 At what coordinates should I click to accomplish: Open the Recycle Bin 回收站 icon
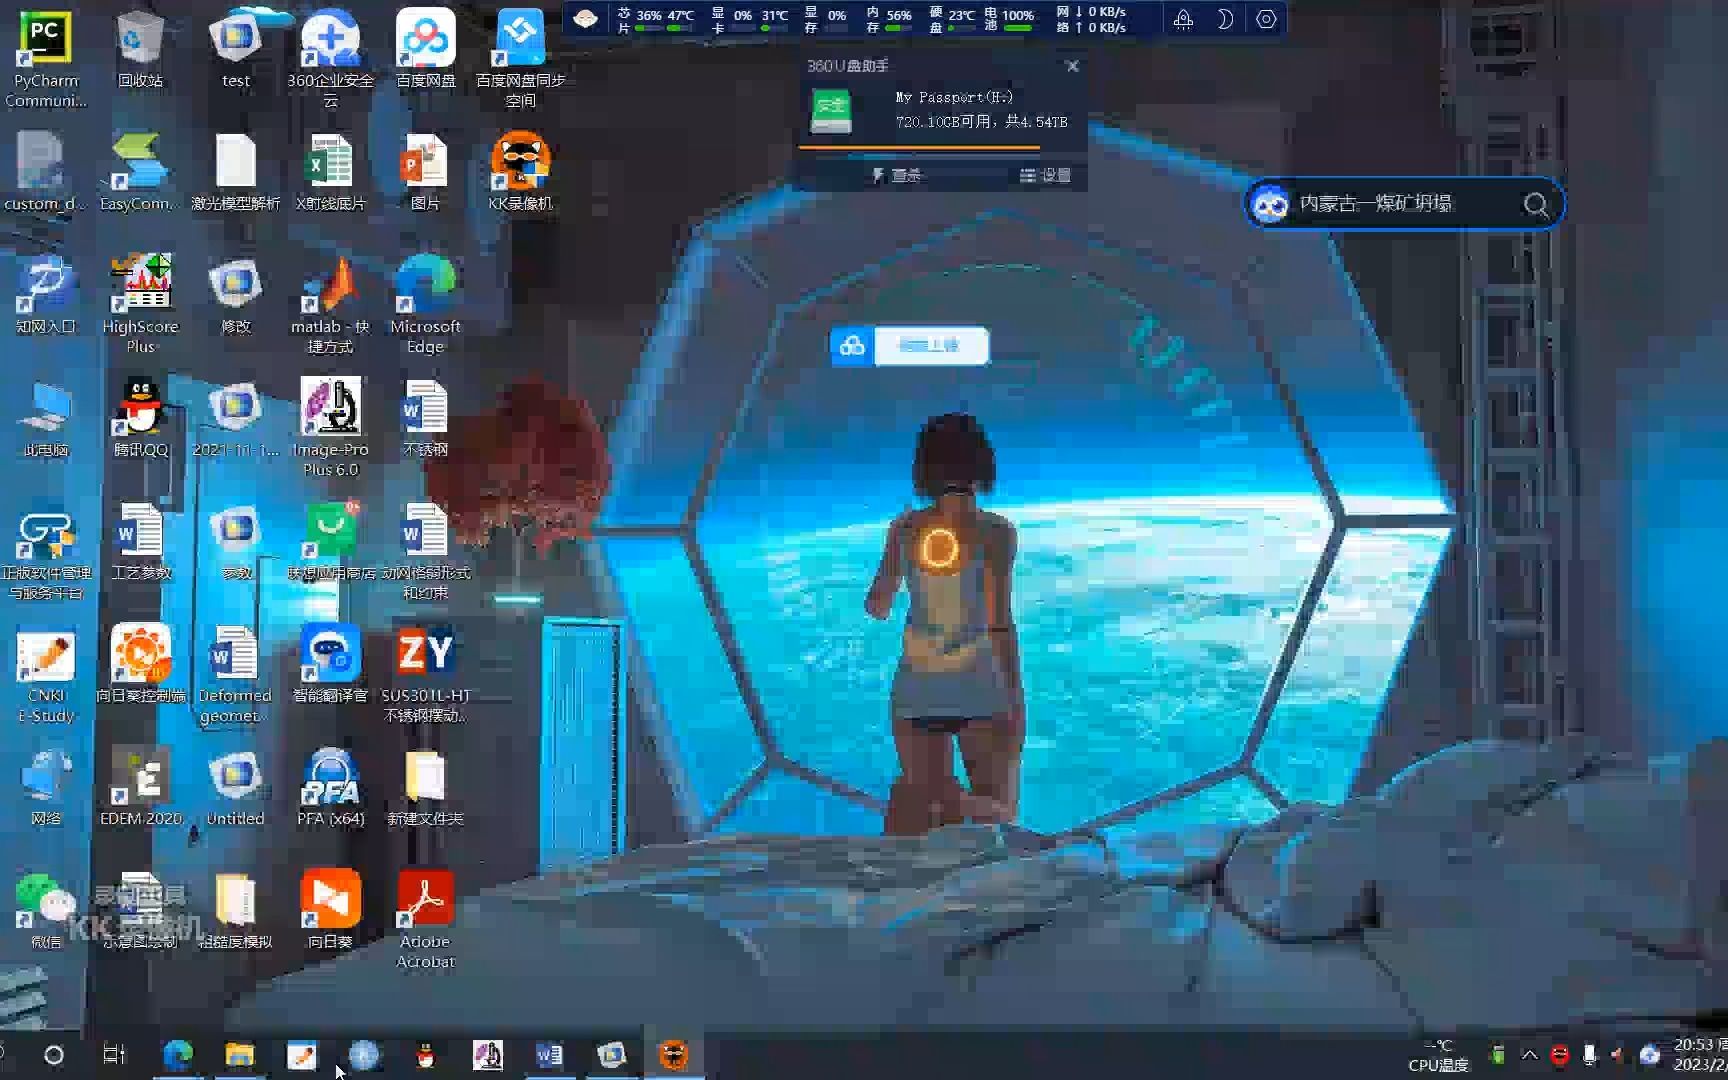point(140,50)
